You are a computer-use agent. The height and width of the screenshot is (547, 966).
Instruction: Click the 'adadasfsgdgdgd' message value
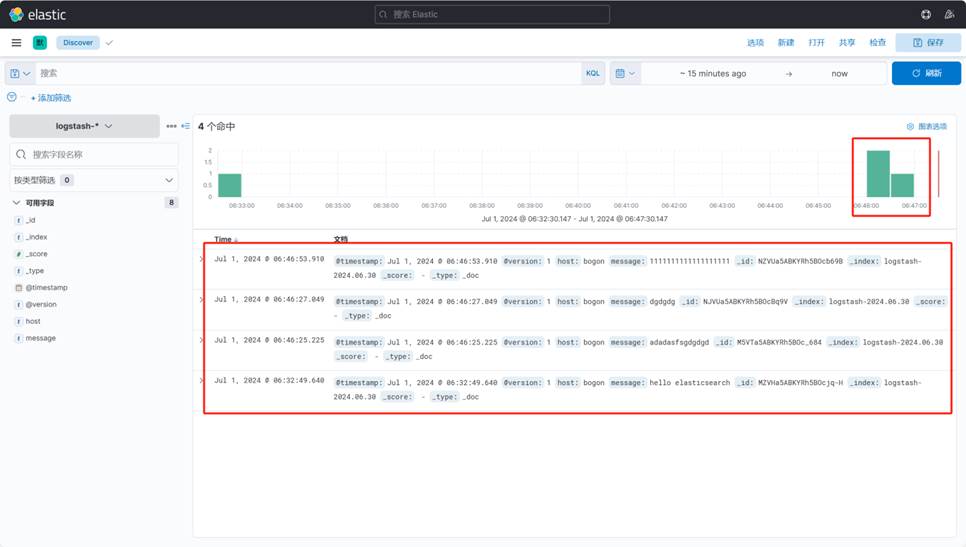[x=679, y=342]
